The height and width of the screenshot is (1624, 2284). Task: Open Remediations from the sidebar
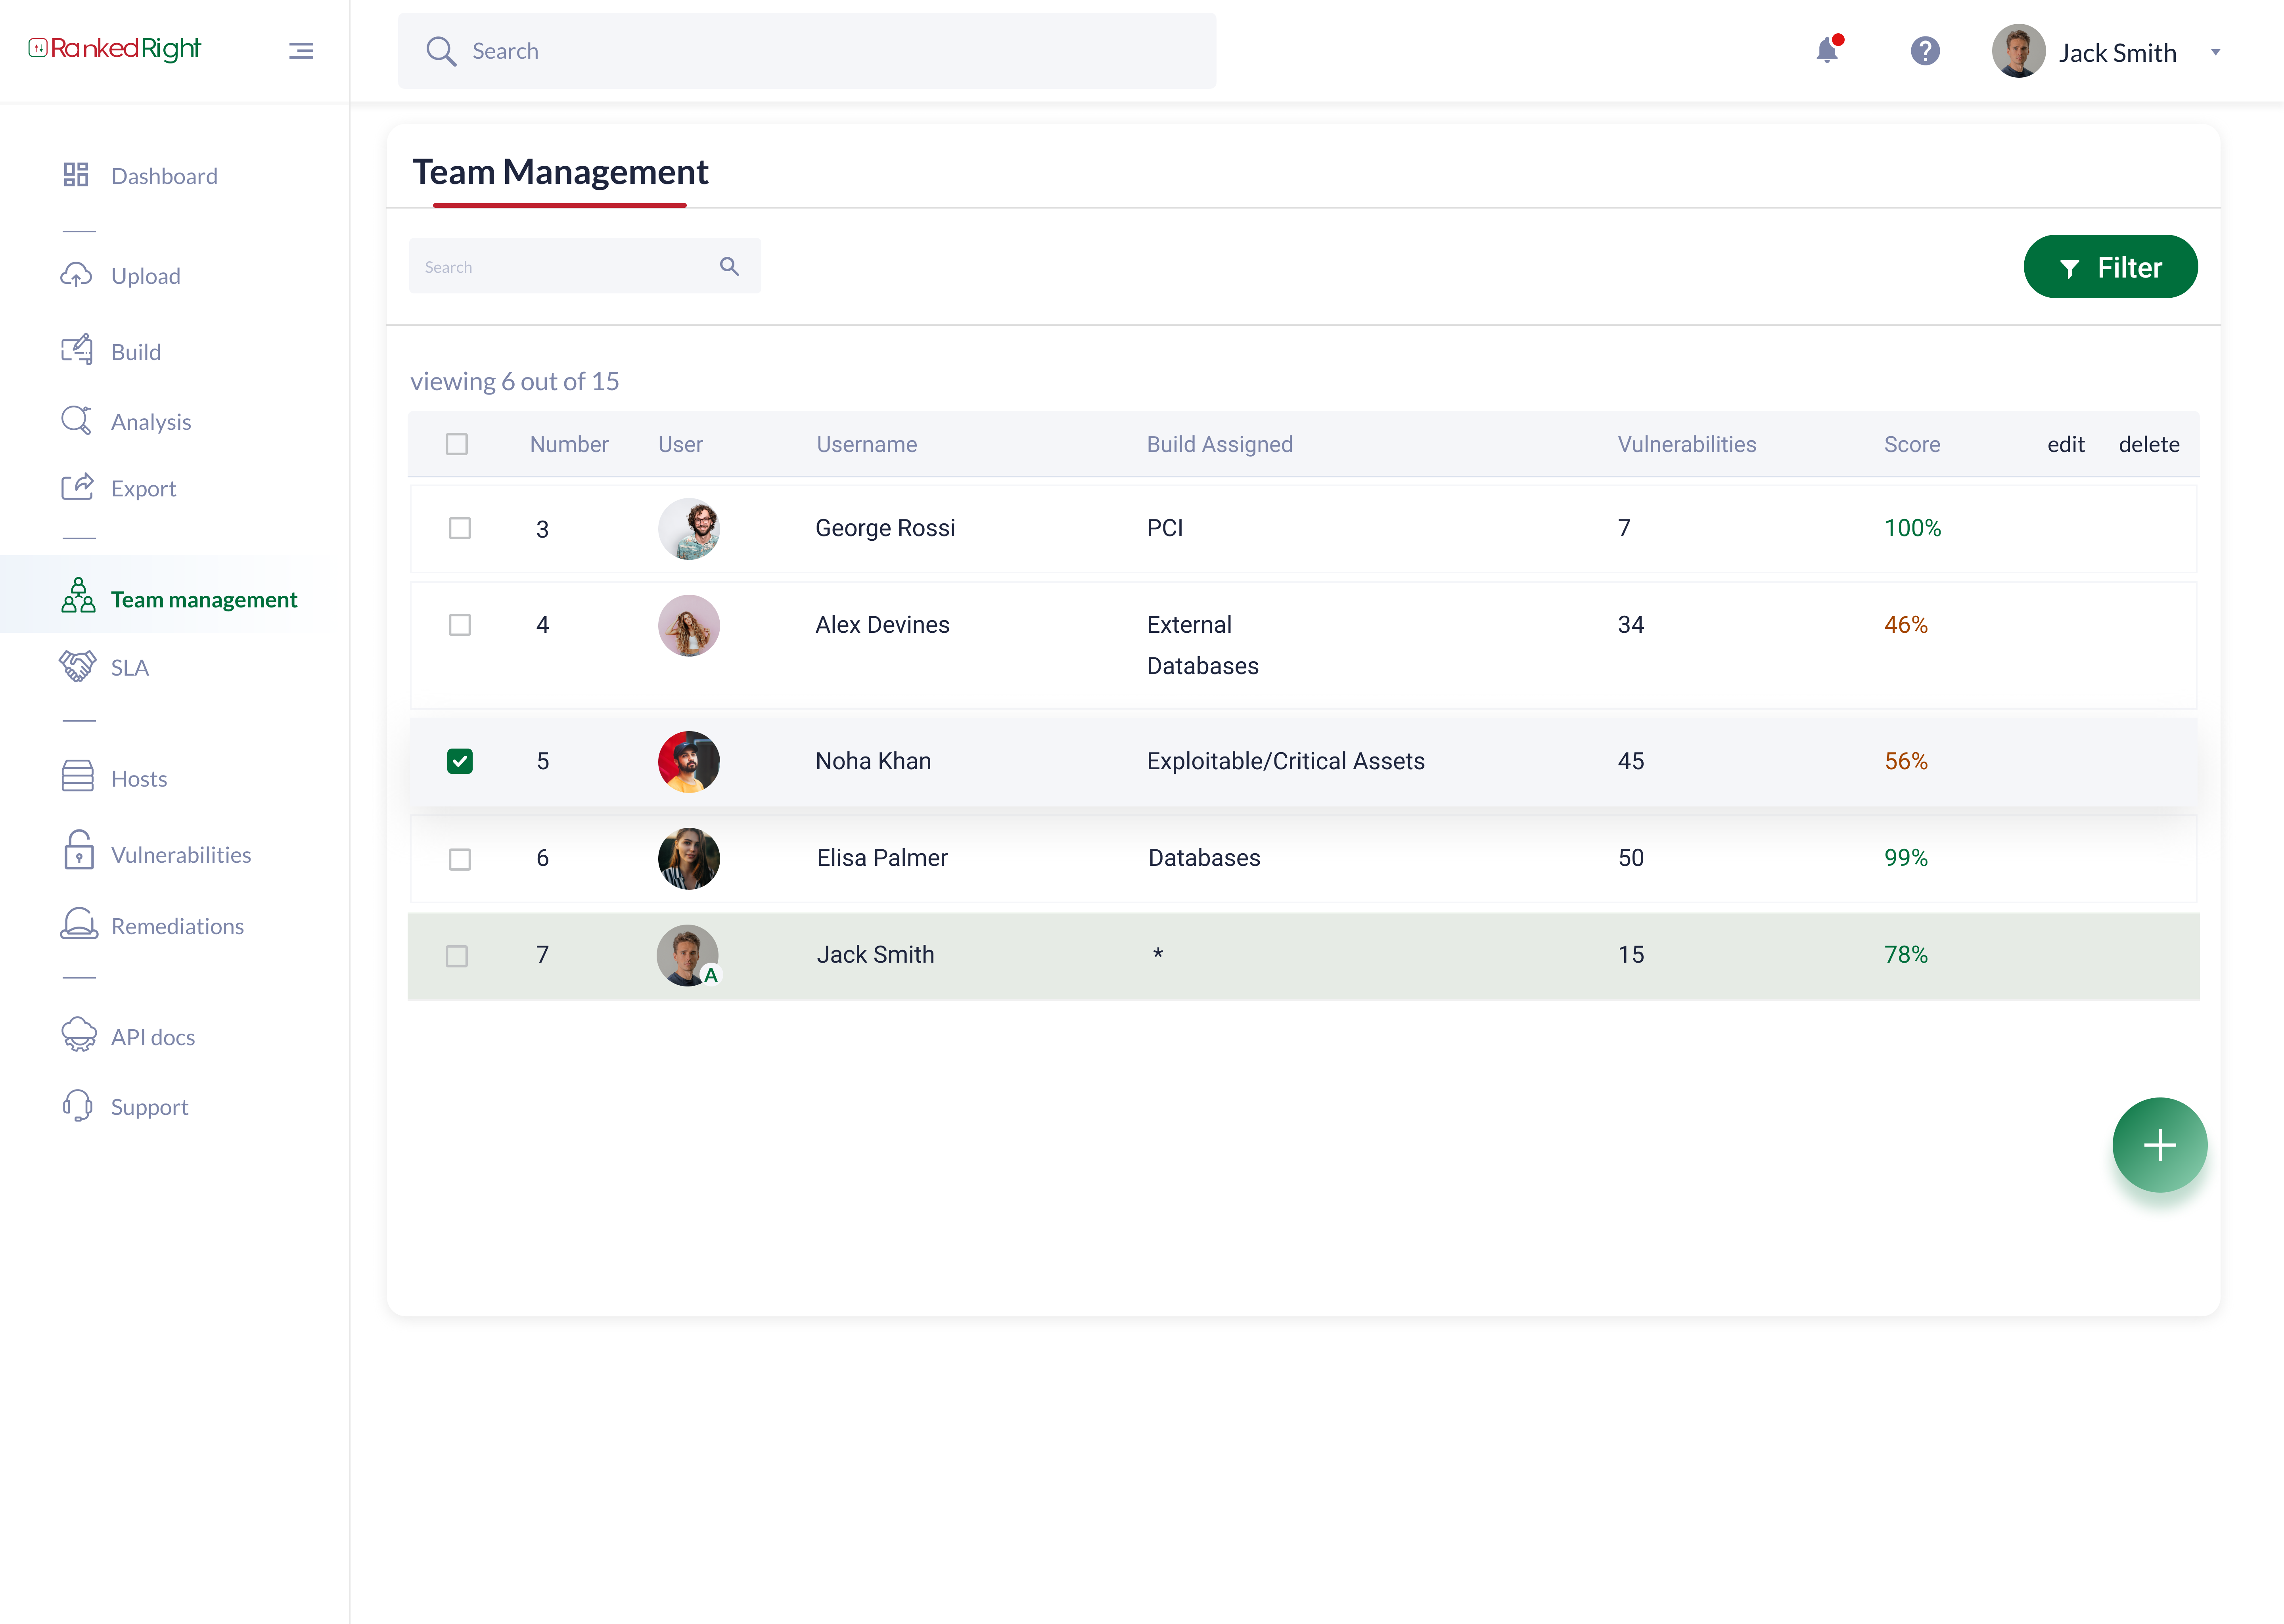point(177,926)
